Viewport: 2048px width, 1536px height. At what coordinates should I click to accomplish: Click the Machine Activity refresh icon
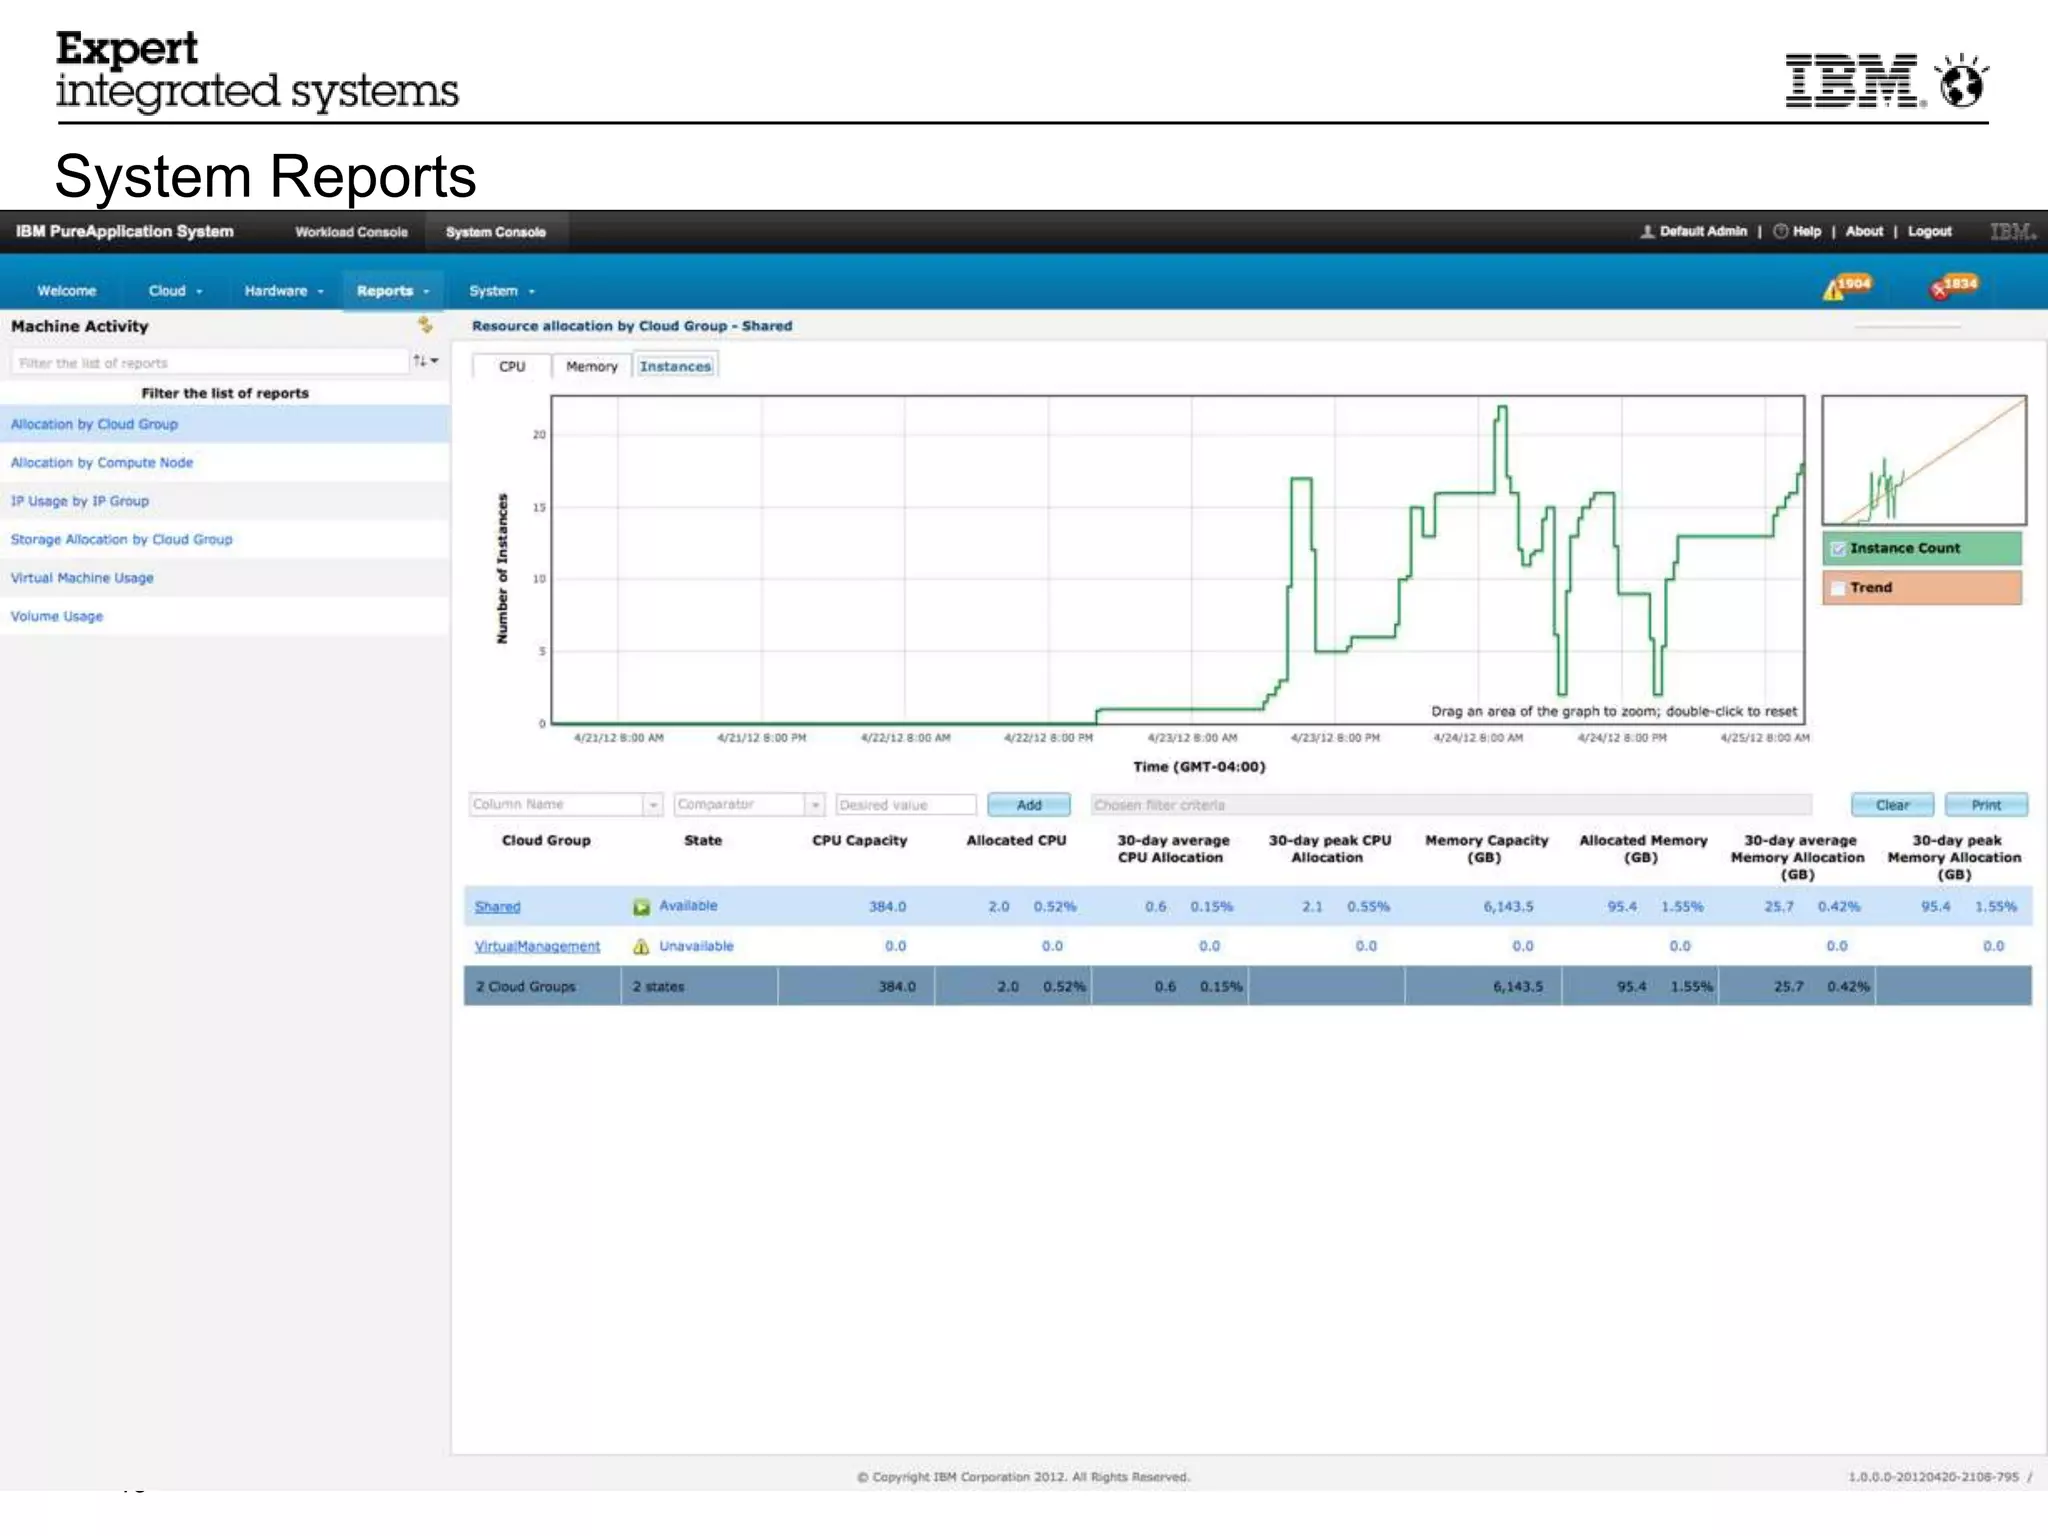tap(425, 325)
